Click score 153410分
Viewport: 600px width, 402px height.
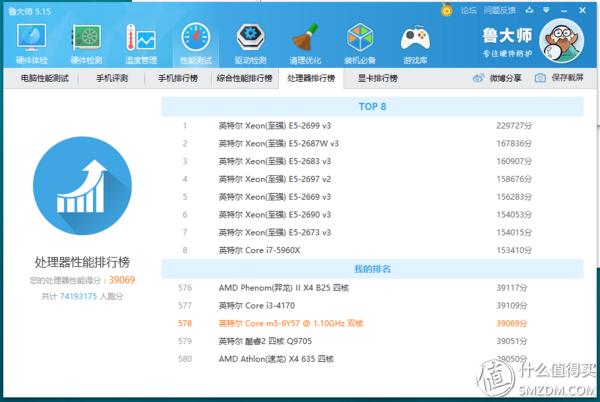pyautogui.click(x=514, y=250)
